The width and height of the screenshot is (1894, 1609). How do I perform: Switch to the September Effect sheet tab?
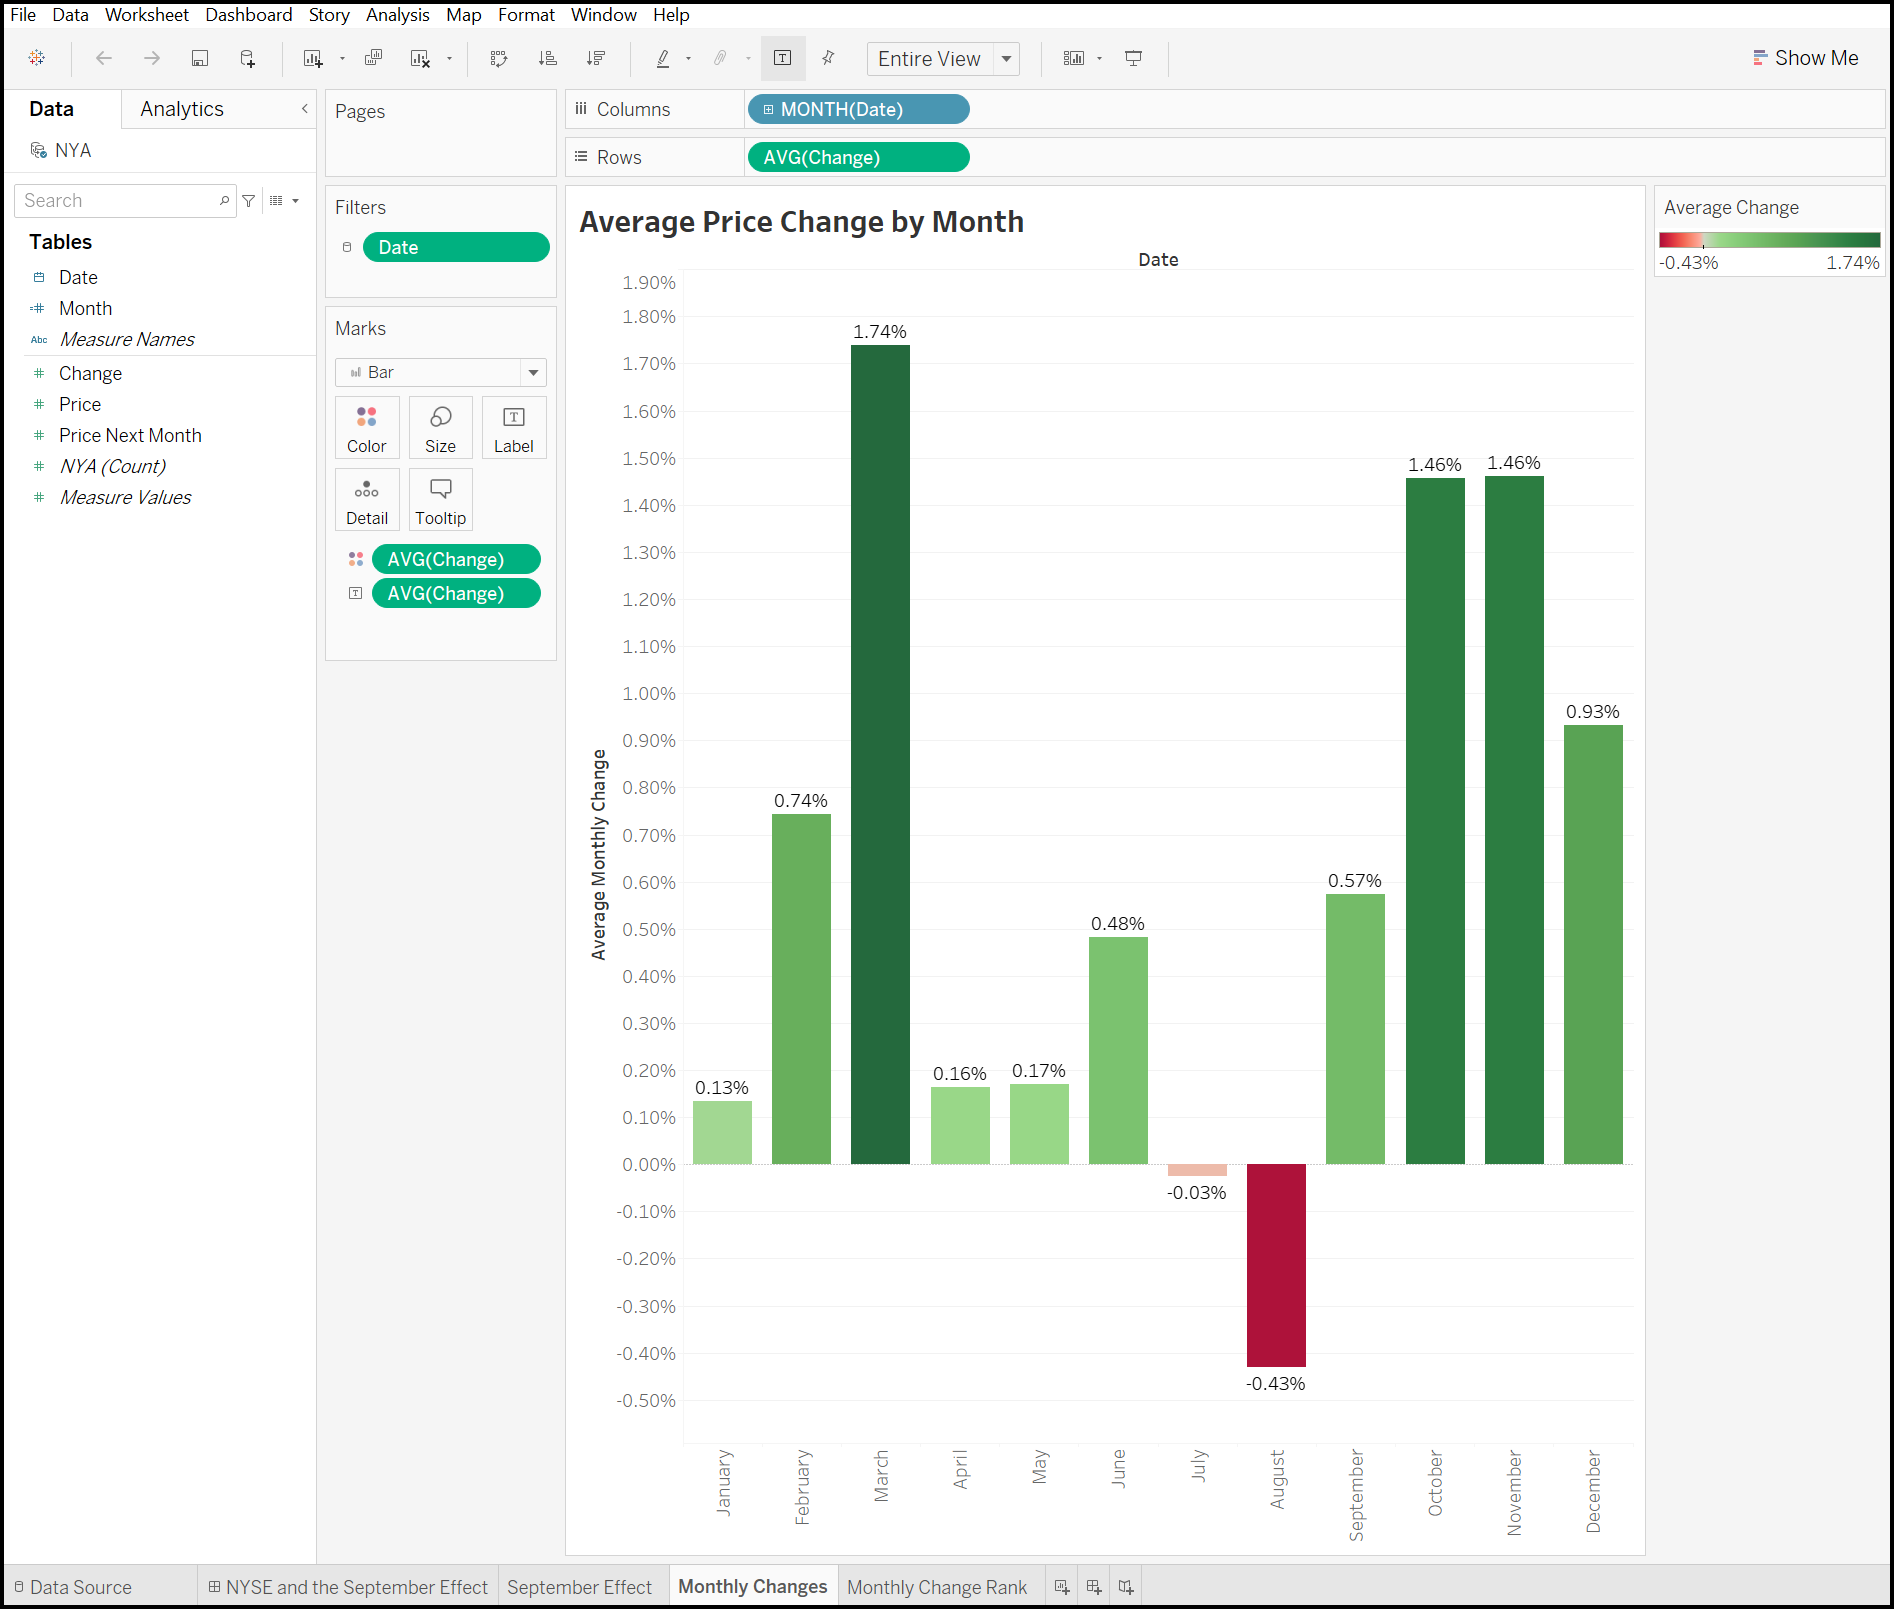click(x=580, y=1587)
